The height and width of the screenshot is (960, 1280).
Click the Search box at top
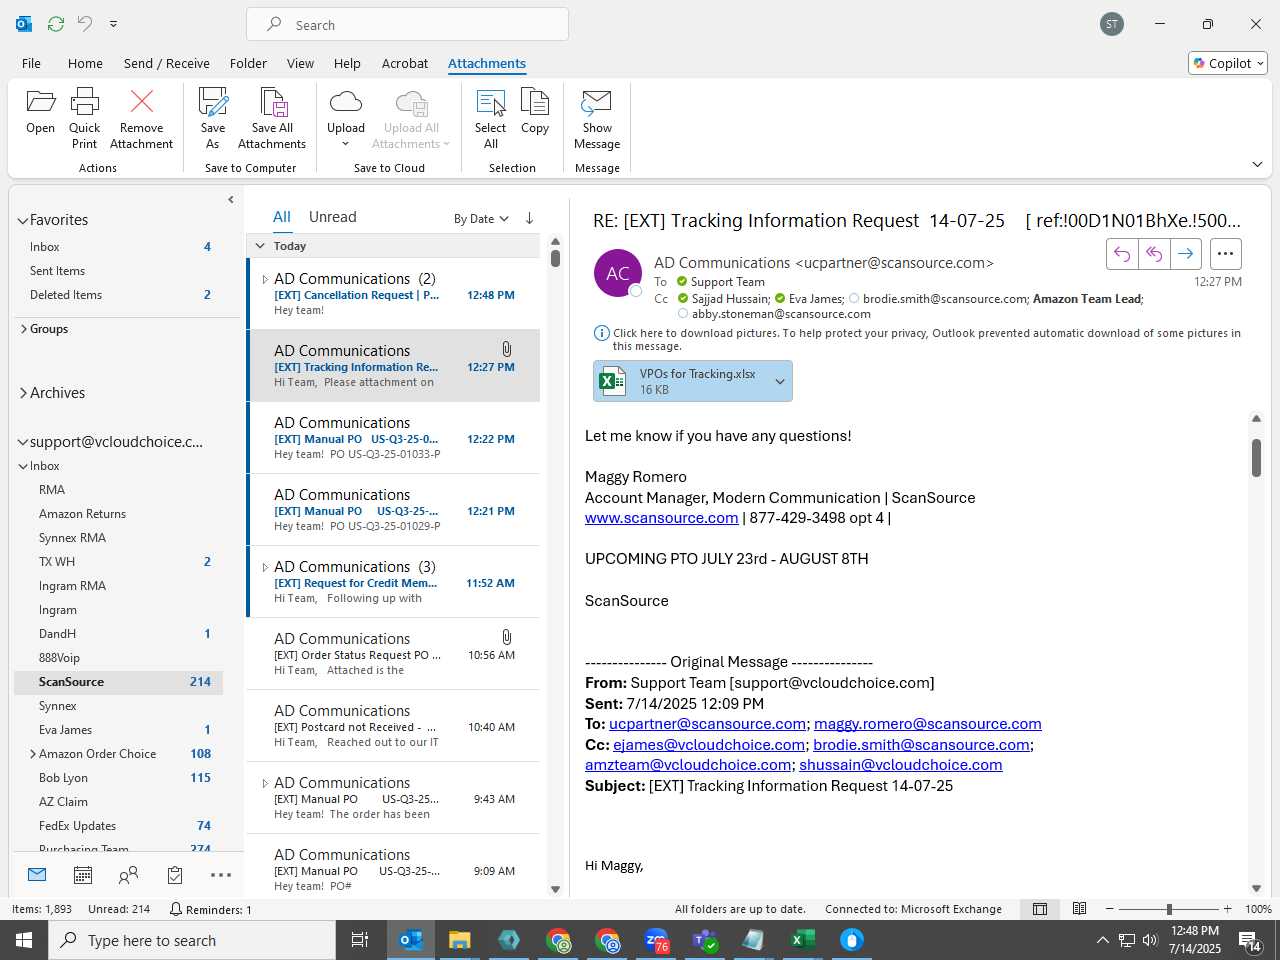(x=408, y=25)
